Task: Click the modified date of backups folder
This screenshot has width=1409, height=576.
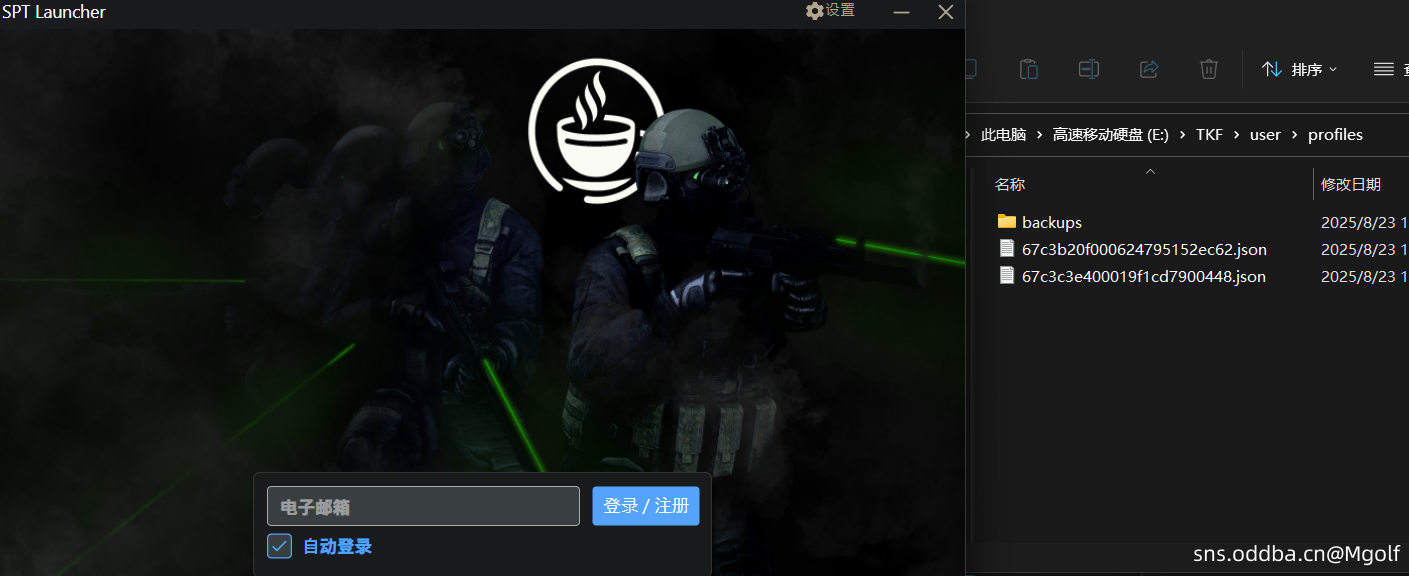Action: [1365, 222]
